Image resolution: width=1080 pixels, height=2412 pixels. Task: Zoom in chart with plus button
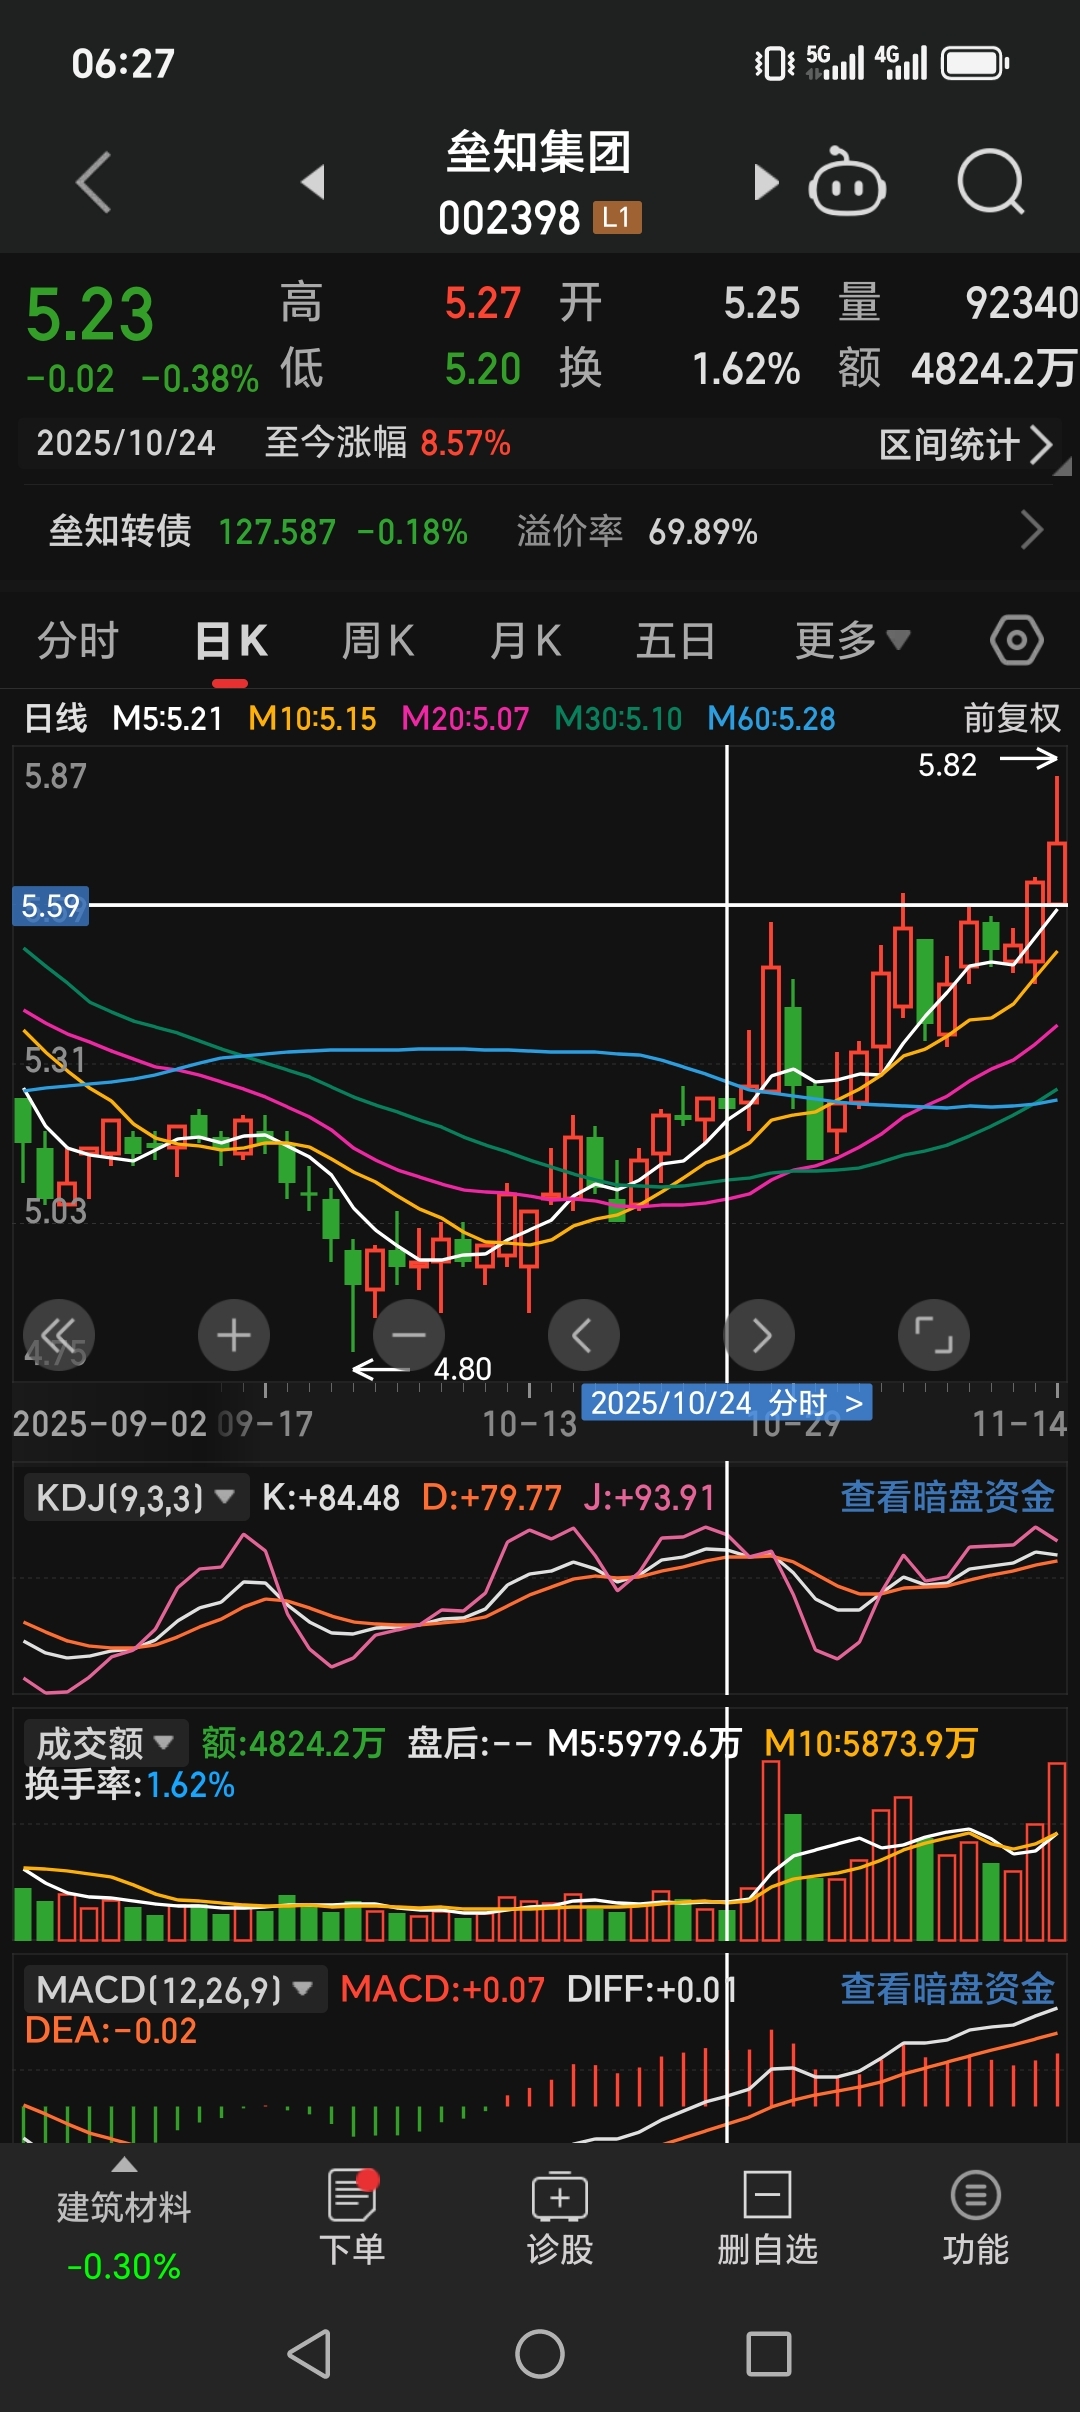(234, 1335)
